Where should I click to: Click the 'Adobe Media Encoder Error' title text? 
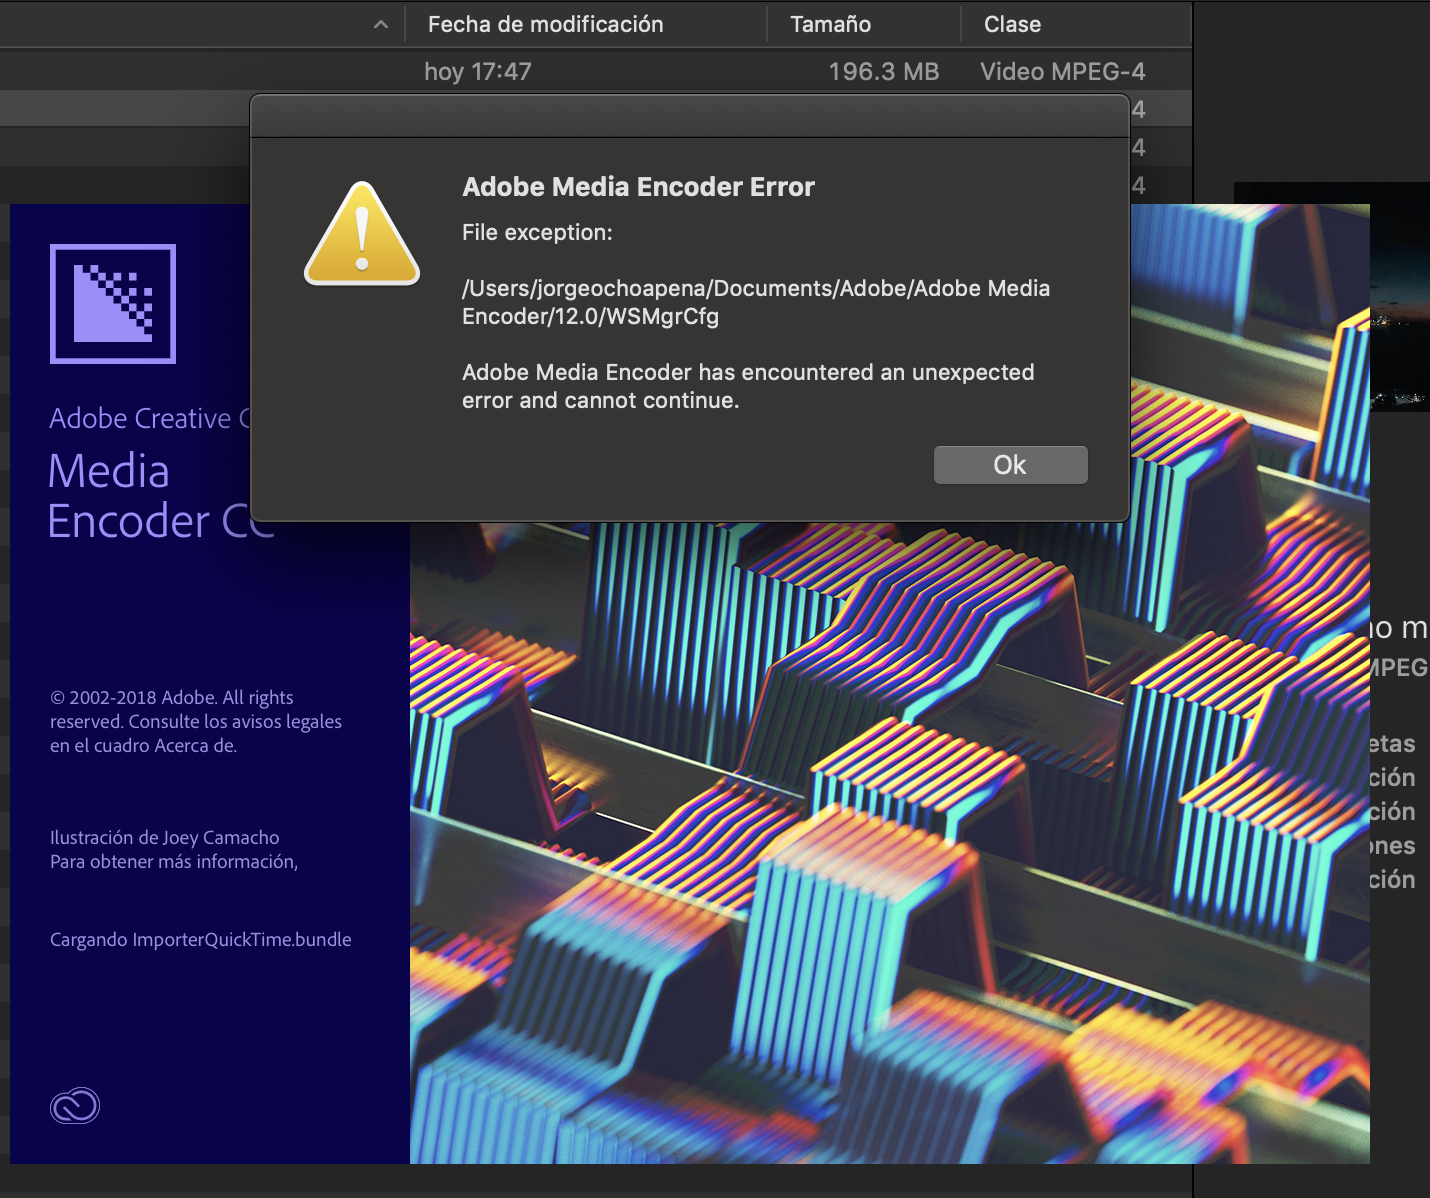point(638,187)
